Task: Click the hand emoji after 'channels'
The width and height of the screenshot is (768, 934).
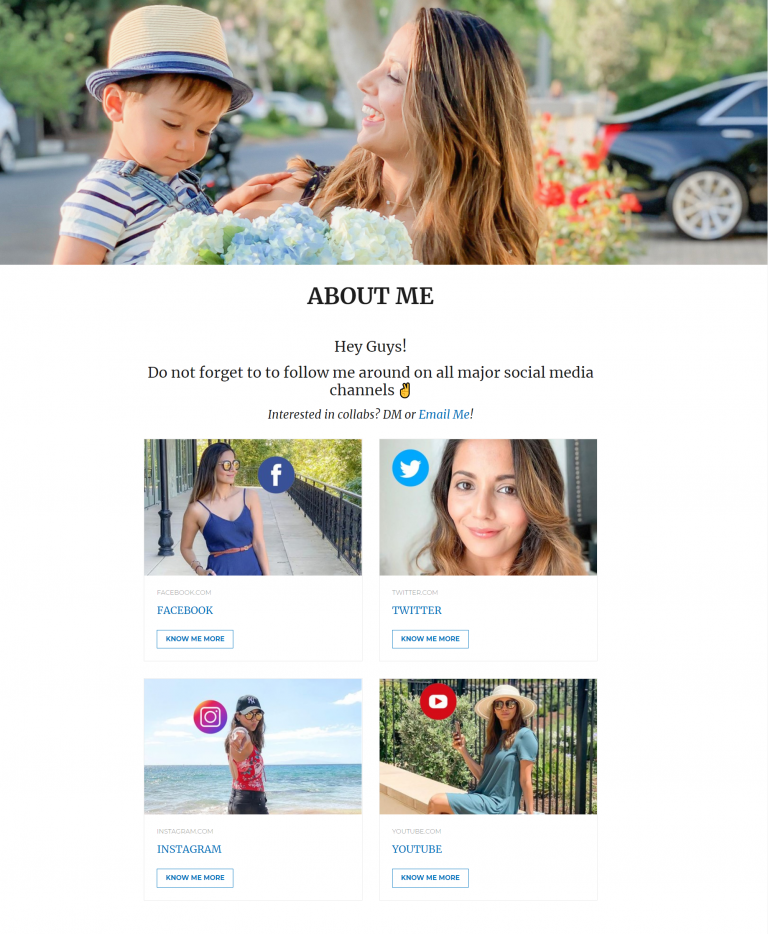Action: tap(405, 391)
